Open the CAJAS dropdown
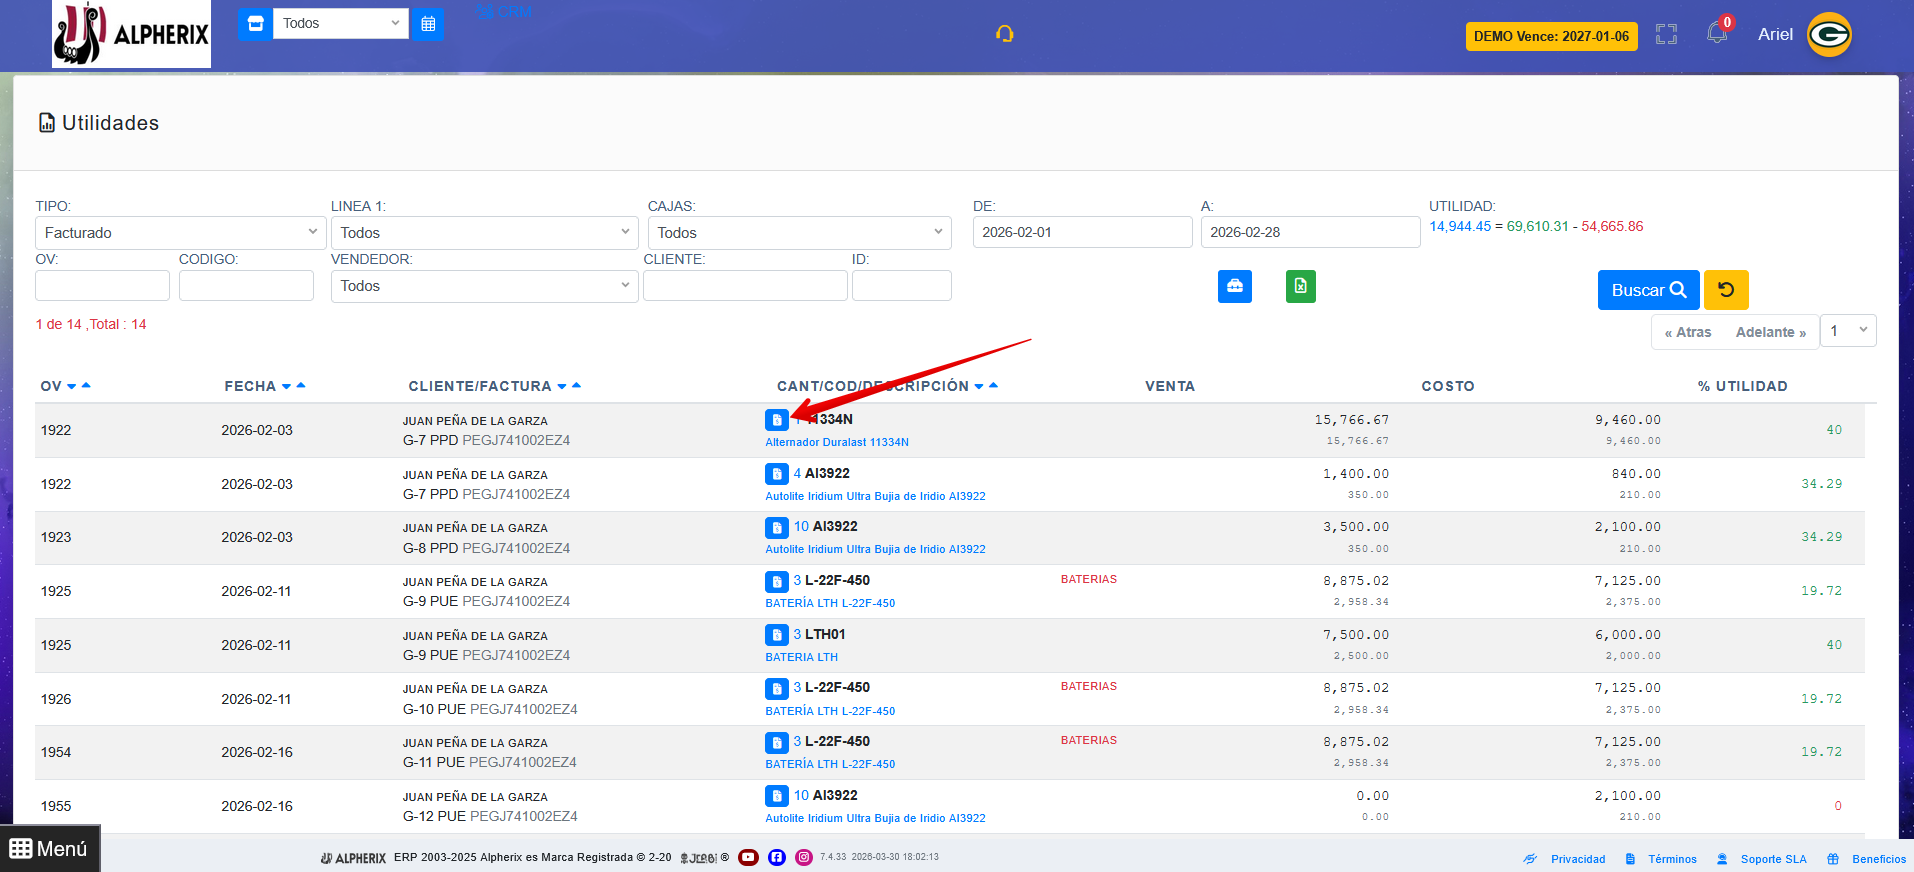Image resolution: width=1914 pixels, height=872 pixels. coord(799,233)
